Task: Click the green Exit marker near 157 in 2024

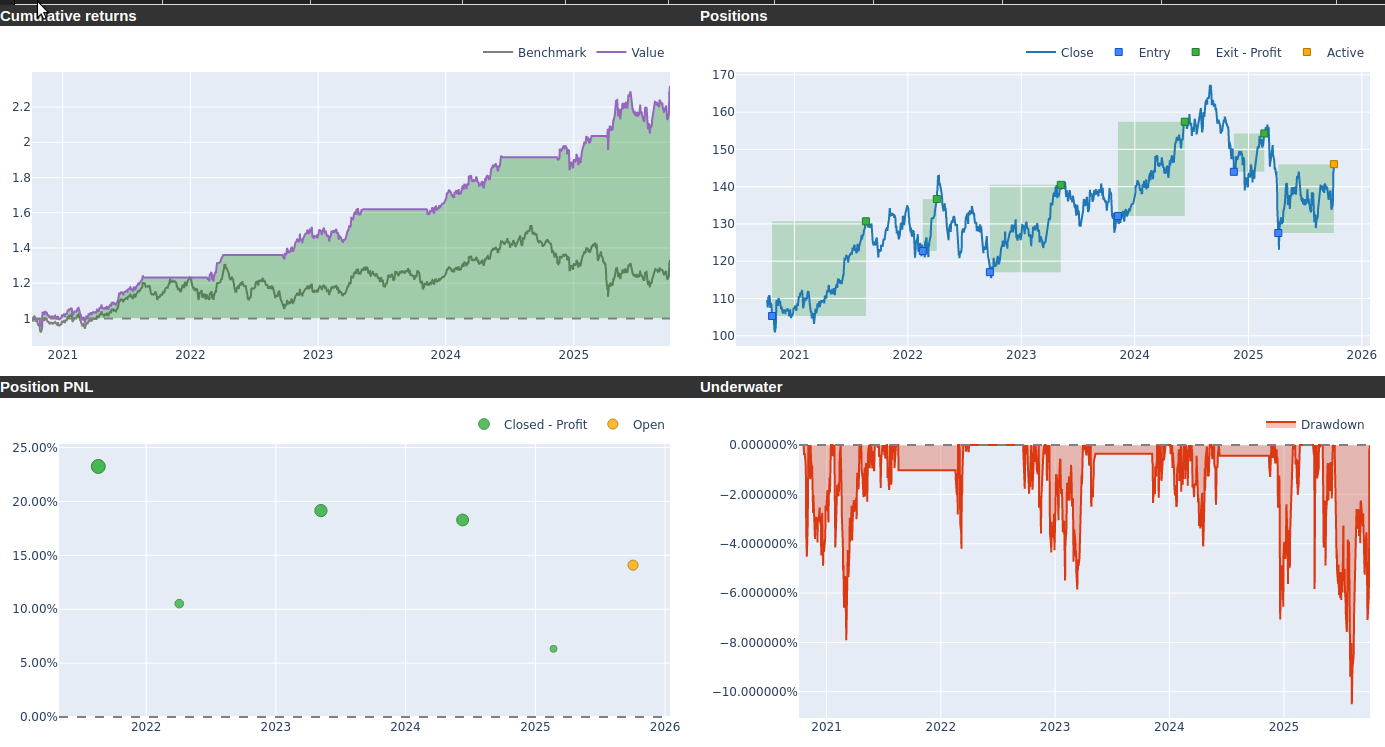Action: point(1185,122)
